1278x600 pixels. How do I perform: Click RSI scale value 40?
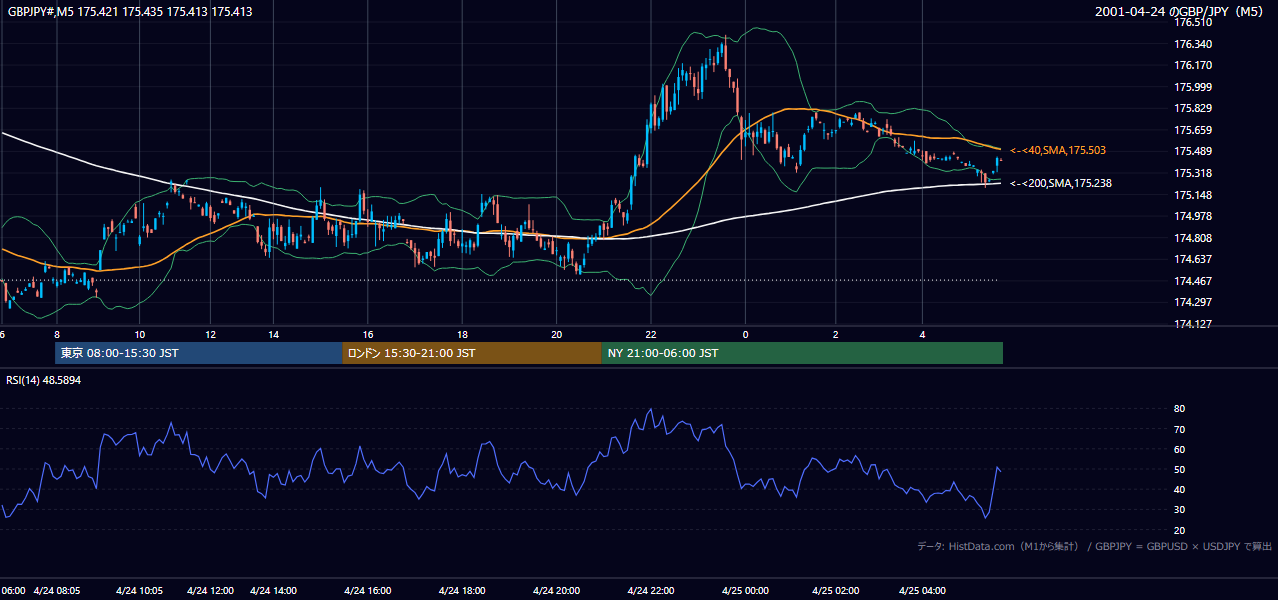[x=1180, y=490]
